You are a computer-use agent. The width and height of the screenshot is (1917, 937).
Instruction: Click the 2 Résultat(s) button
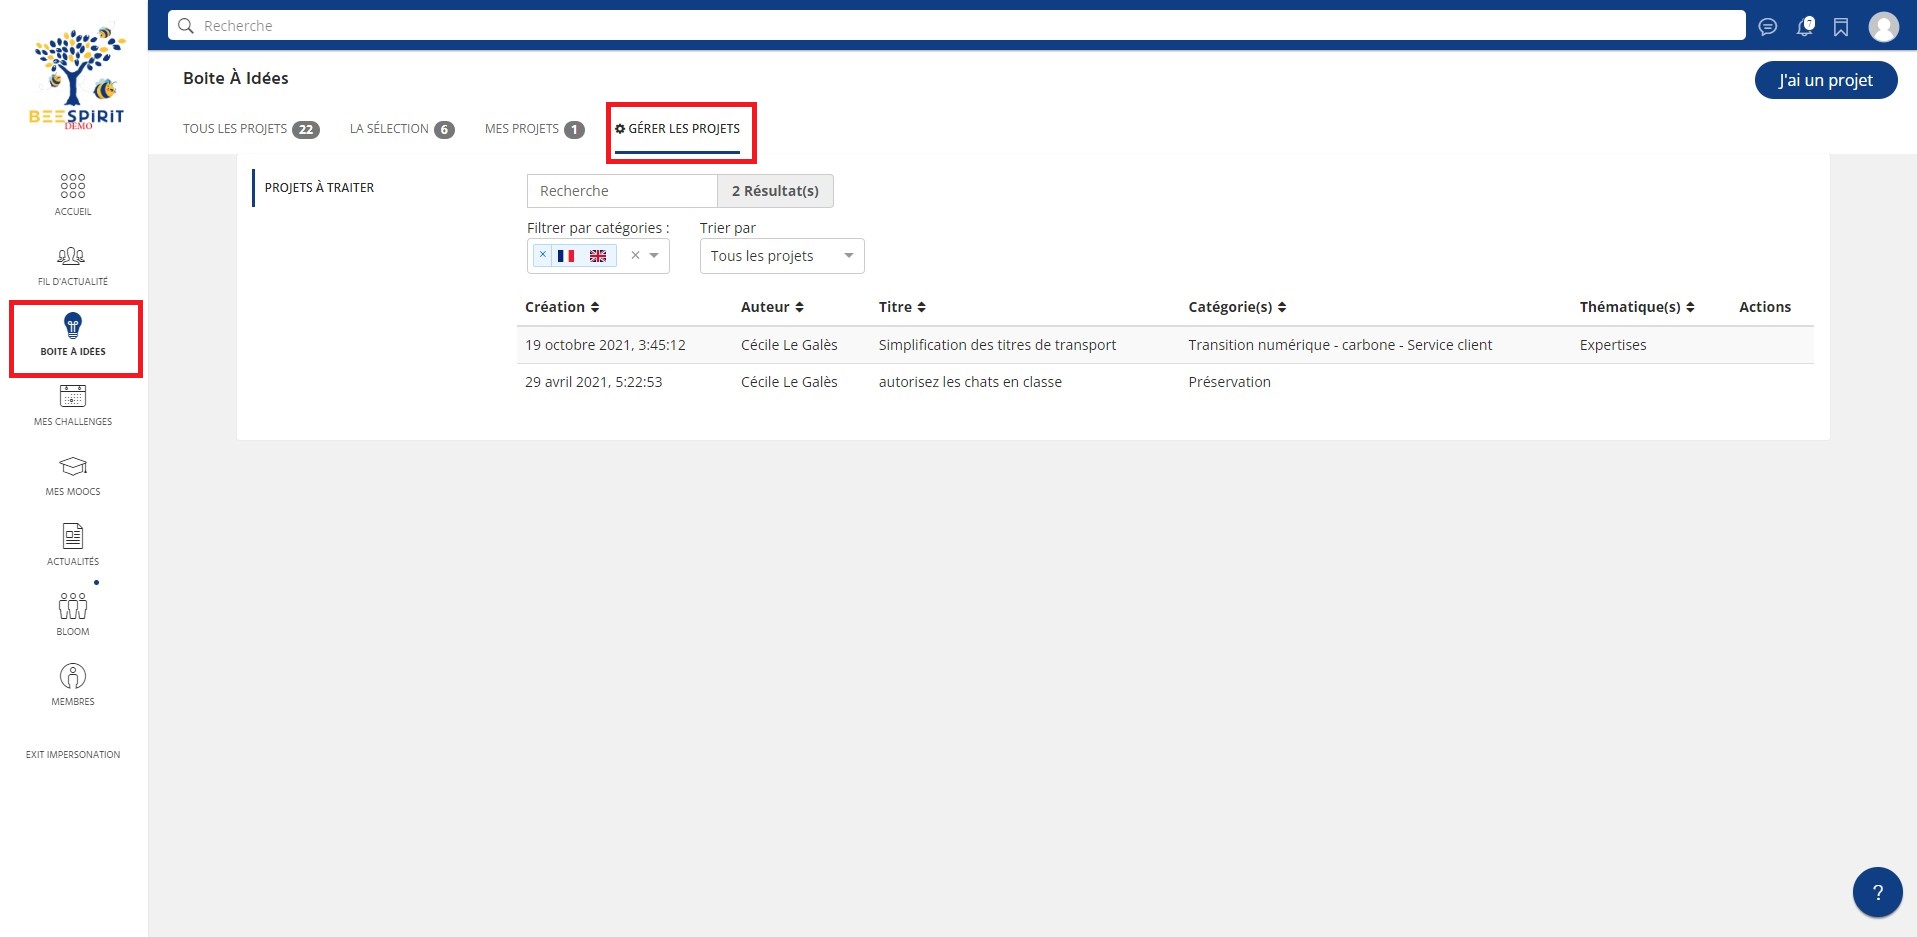[x=775, y=191]
